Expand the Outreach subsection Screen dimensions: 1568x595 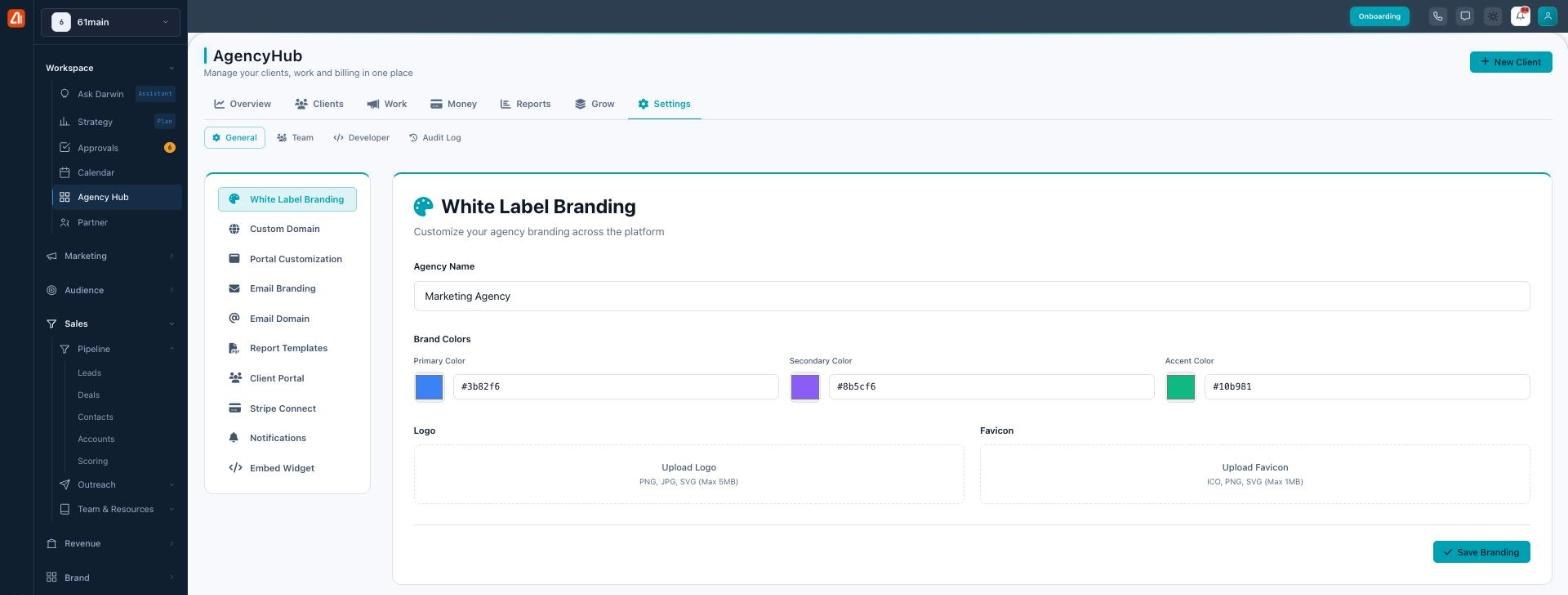point(116,485)
